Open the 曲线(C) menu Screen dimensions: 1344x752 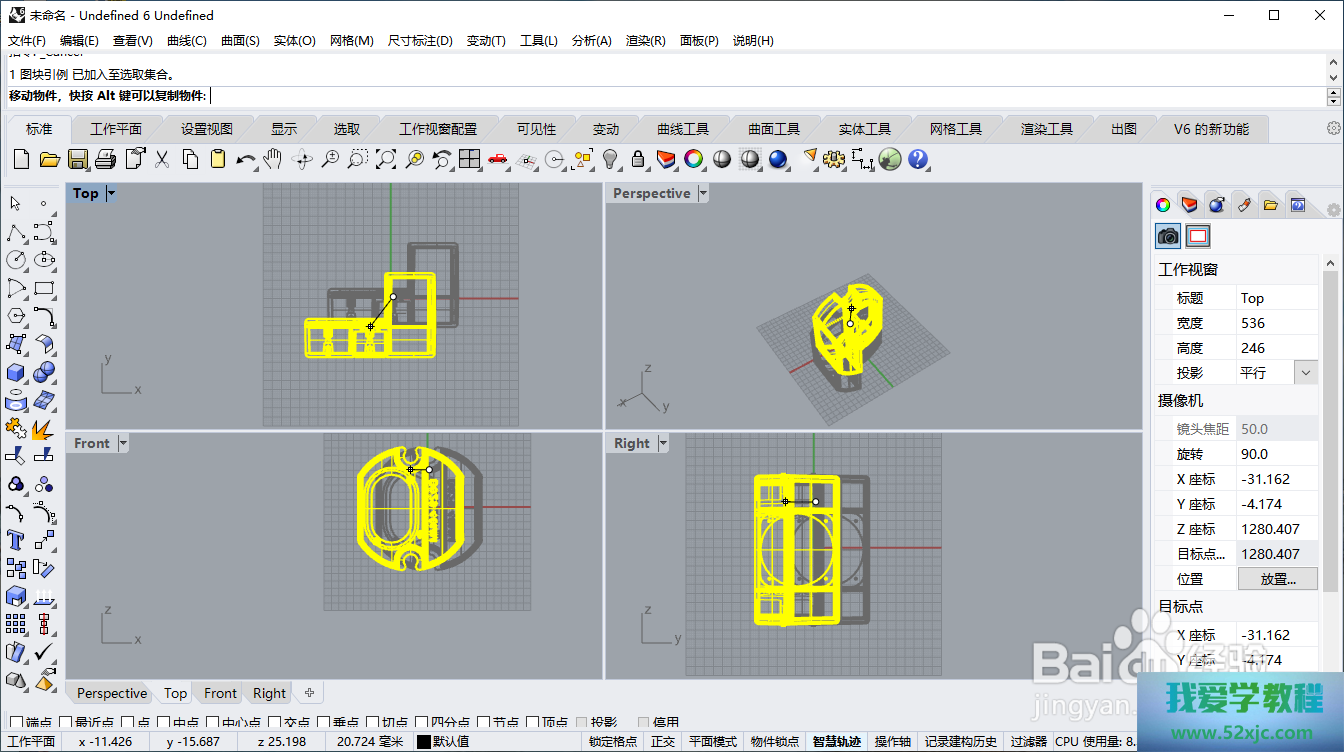[x=186, y=41]
